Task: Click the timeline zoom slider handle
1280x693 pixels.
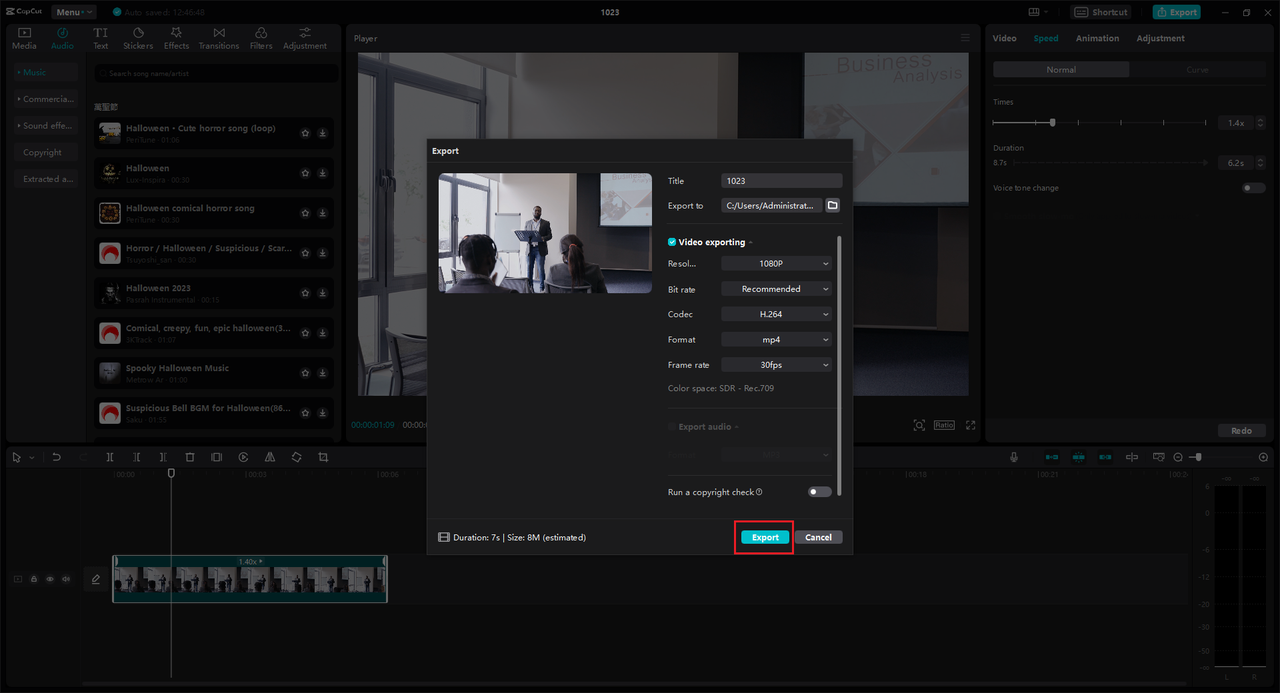Action: click(1198, 457)
